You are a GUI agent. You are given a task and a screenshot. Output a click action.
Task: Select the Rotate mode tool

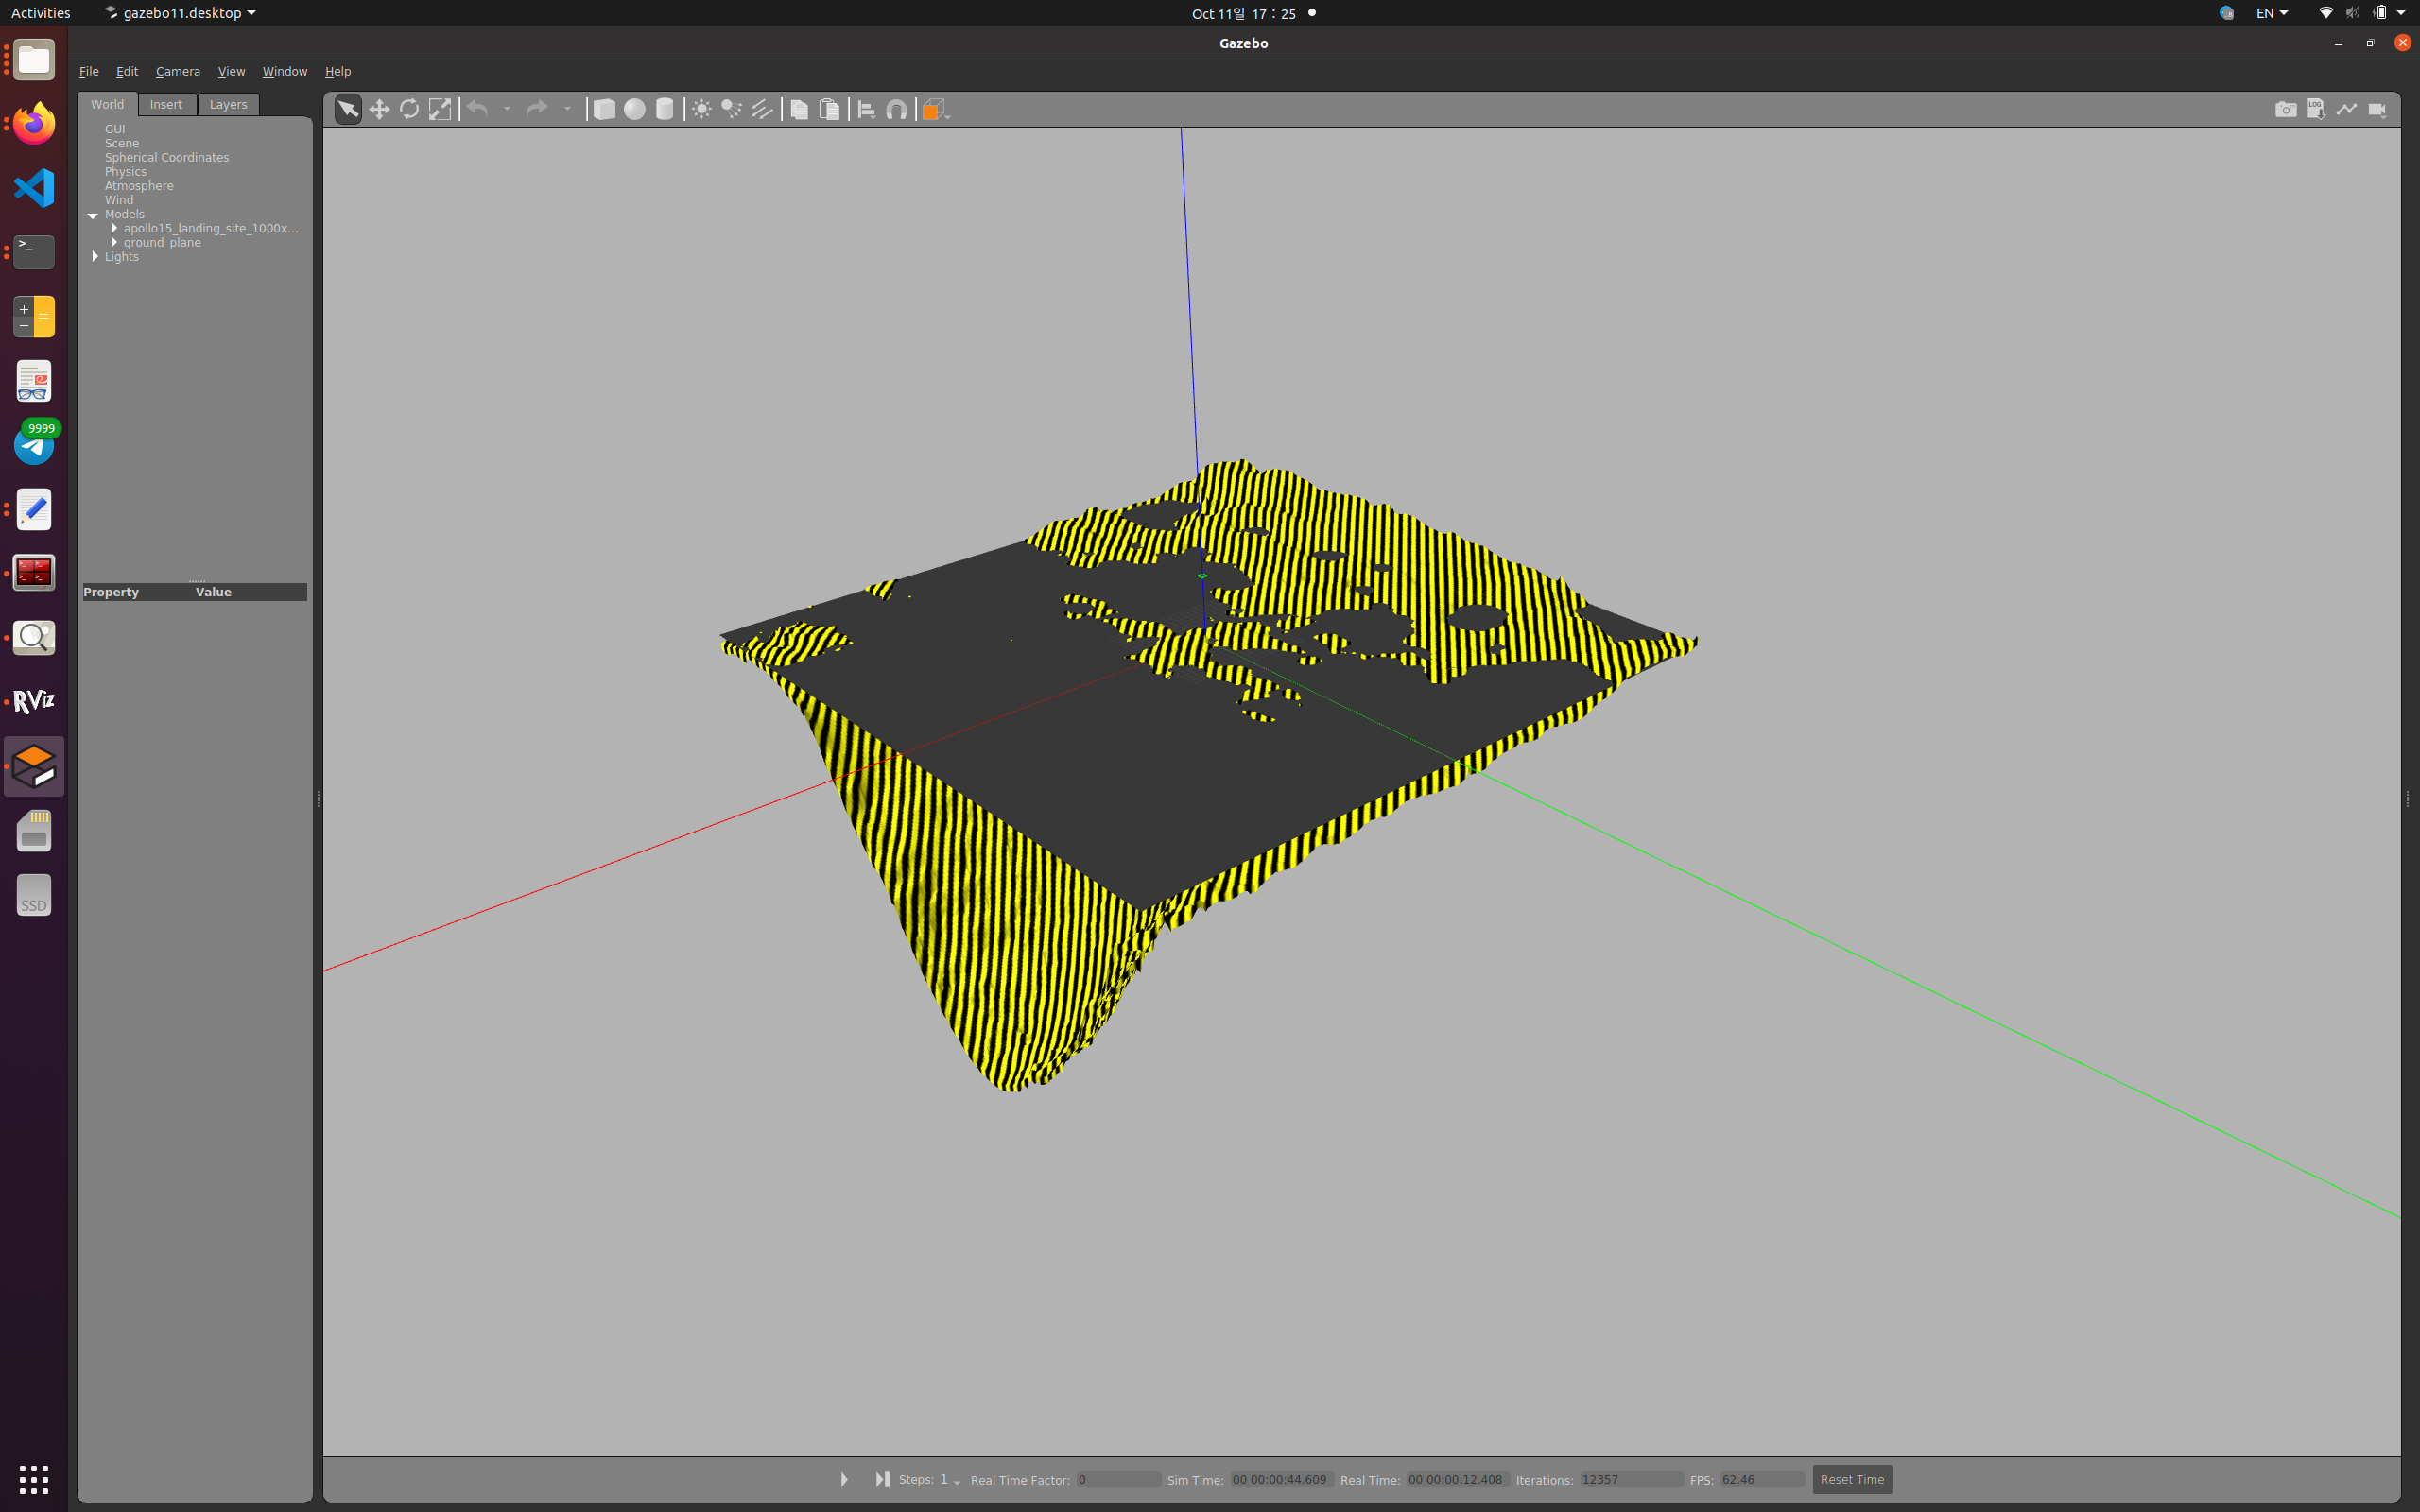(x=409, y=109)
